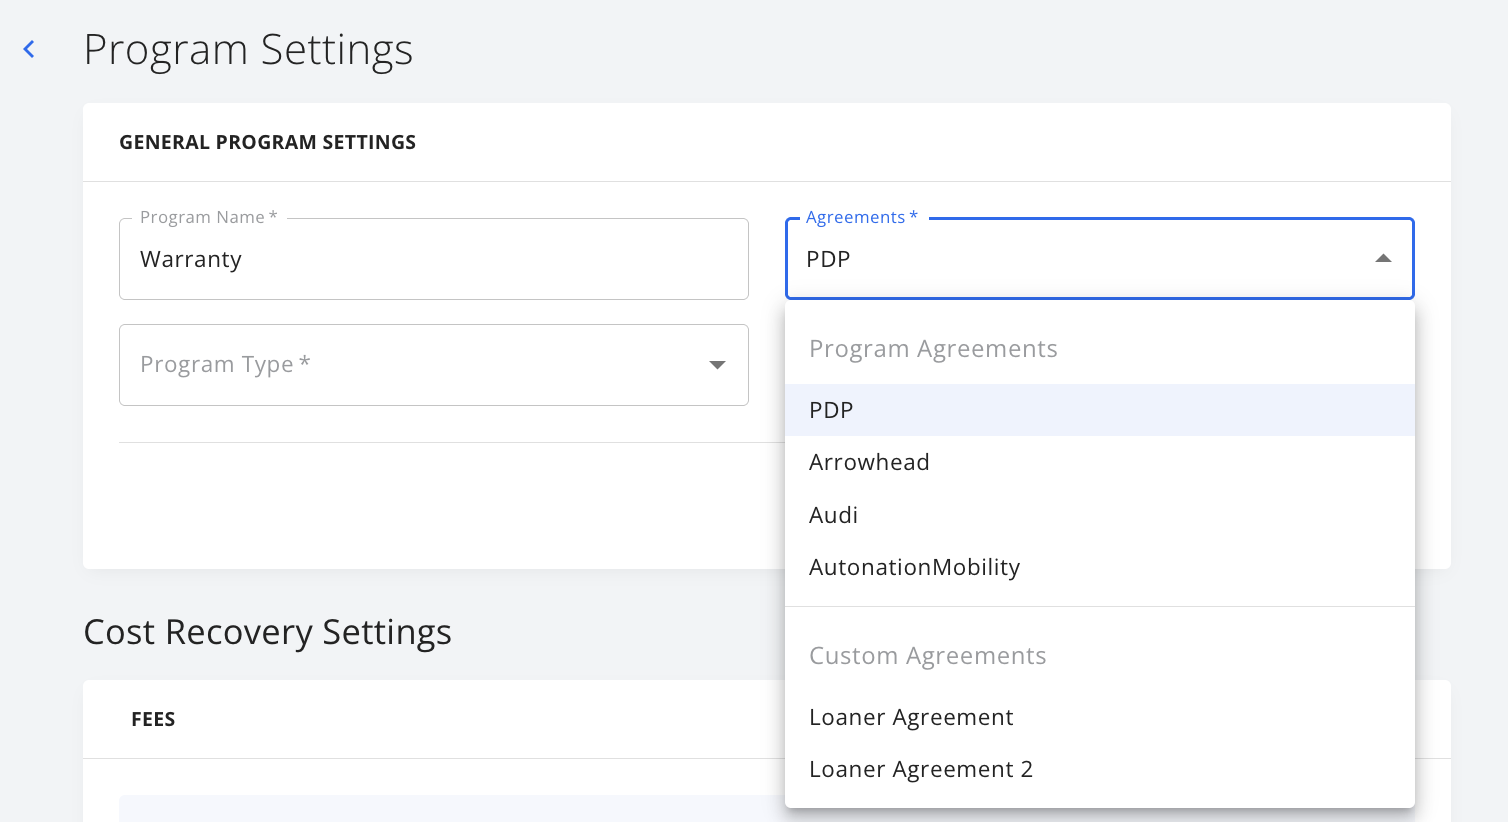The width and height of the screenshot is (1508, 822).
Task: Click the Cost Recovery Settings heading
Action: (x=267, y=632)
